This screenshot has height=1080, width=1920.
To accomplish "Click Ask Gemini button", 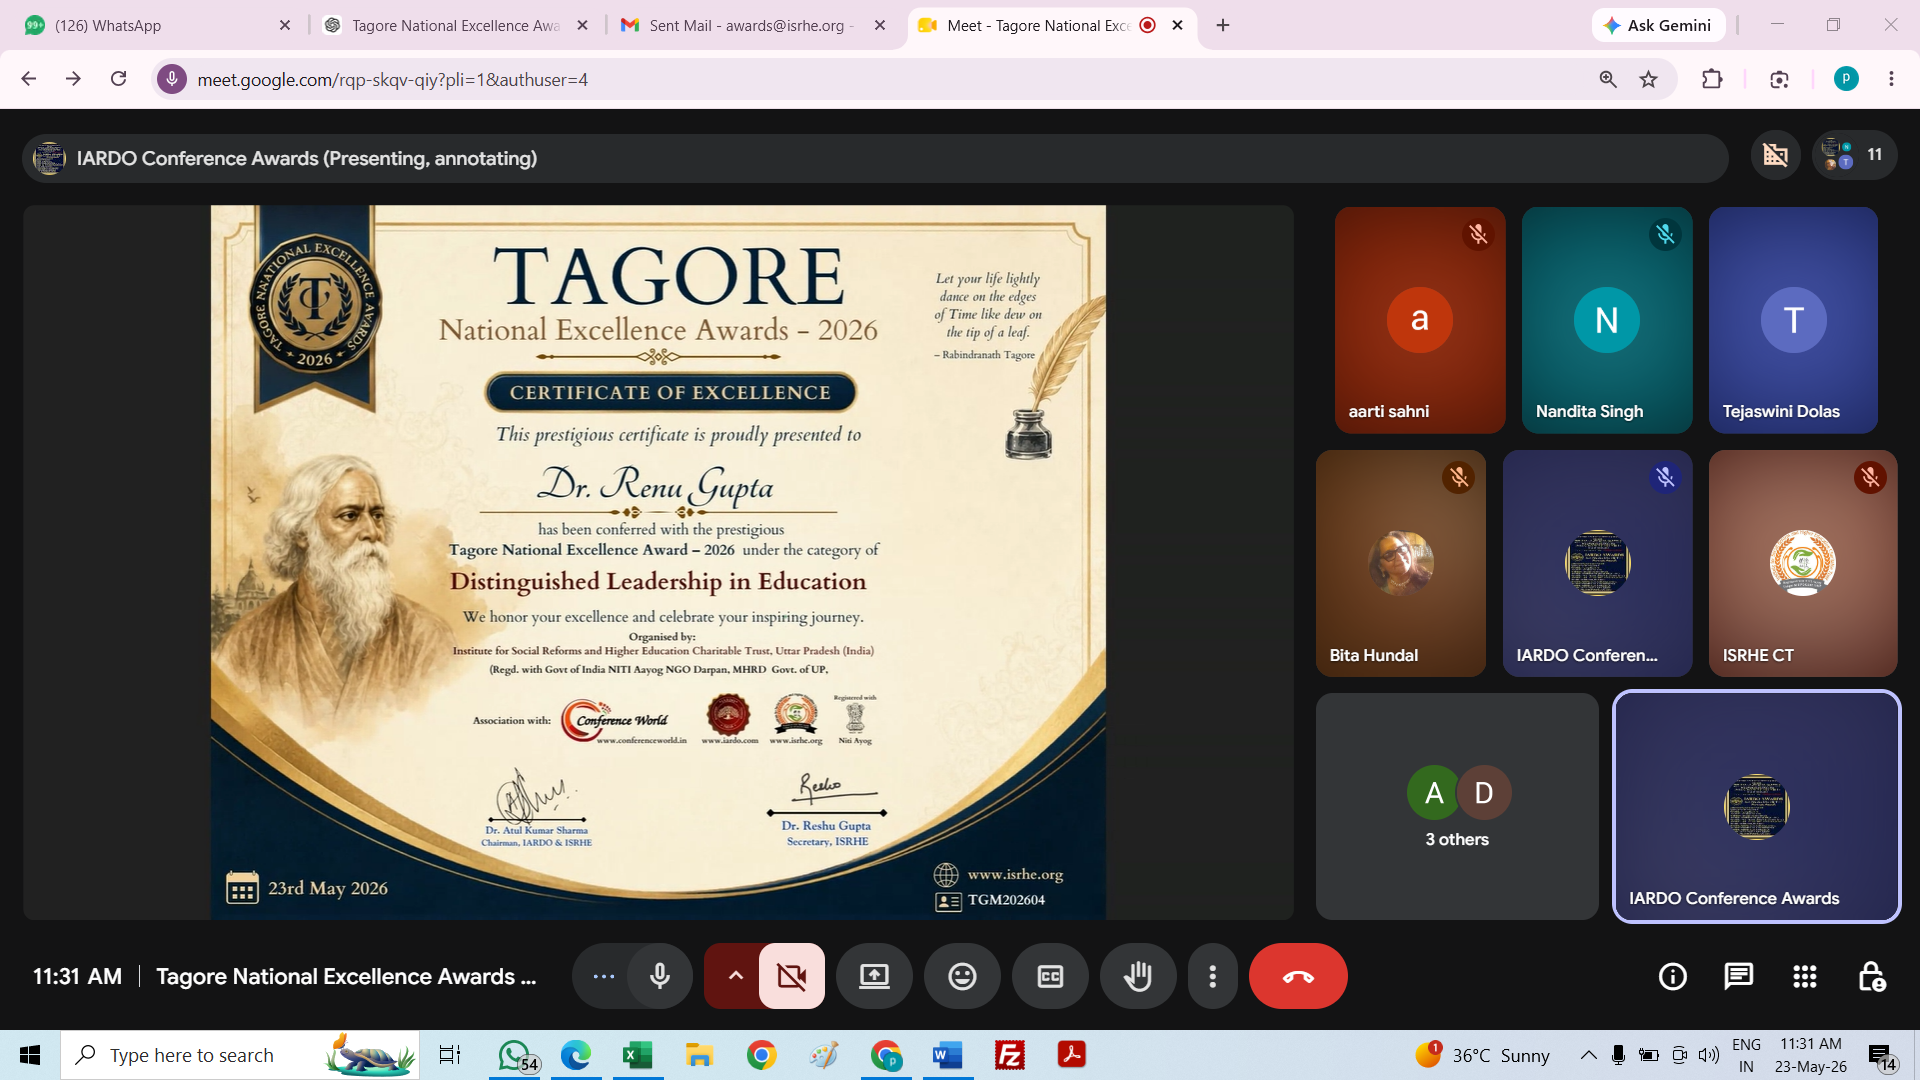I will tap(1658, 25).
